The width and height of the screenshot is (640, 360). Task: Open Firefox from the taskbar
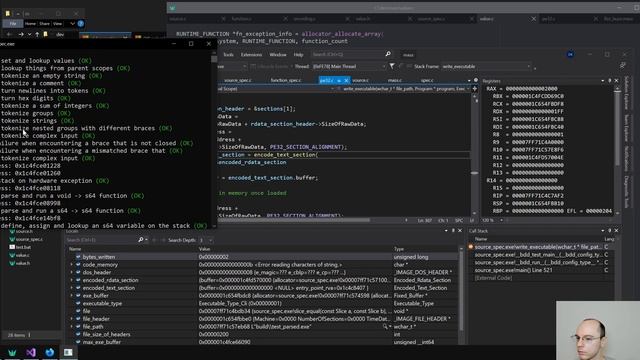(x=50, y=352)
